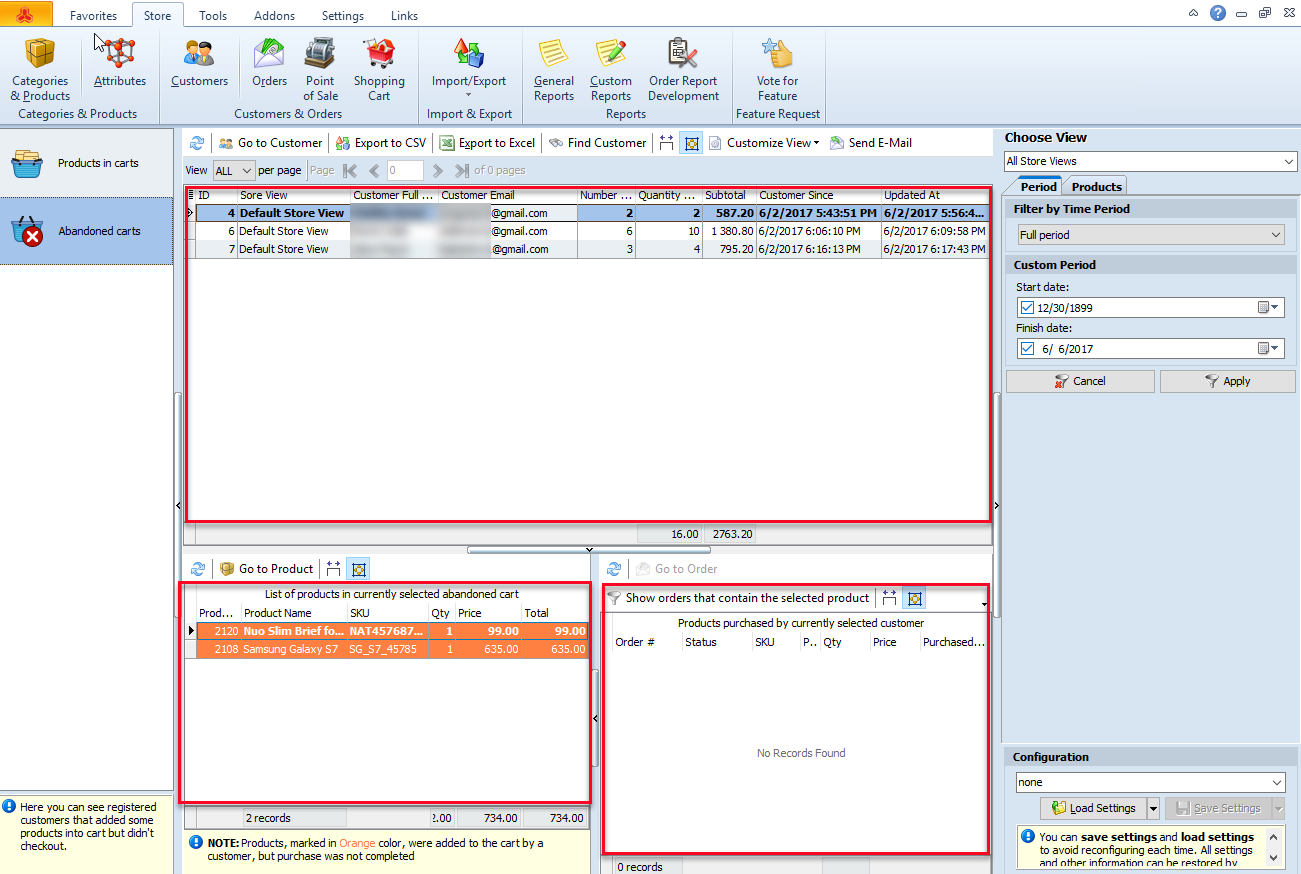Screen dimensions: 1301x874
Task: Click the page number input field
Action: point(405,171)
